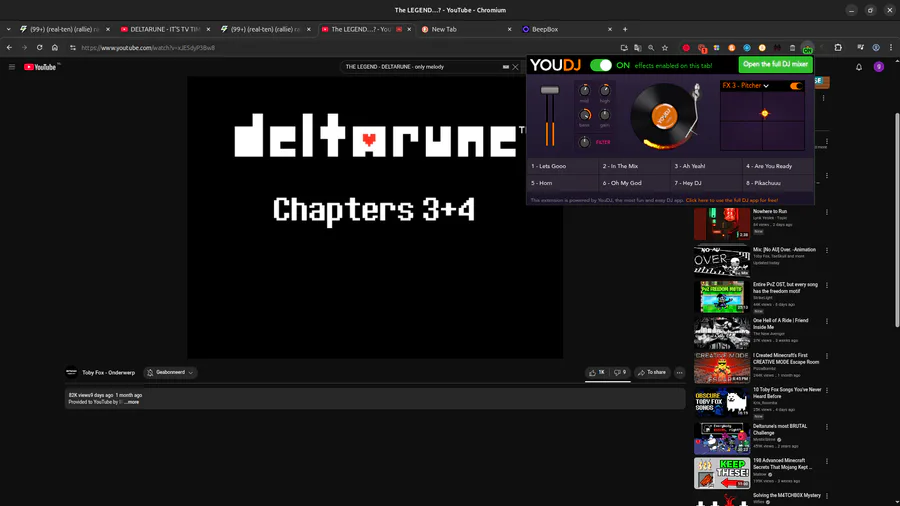The height and width of the screenshot is (506, 900).
Task: Open options menu for Nowhere to Run
Action: click(x=827, y=212)
